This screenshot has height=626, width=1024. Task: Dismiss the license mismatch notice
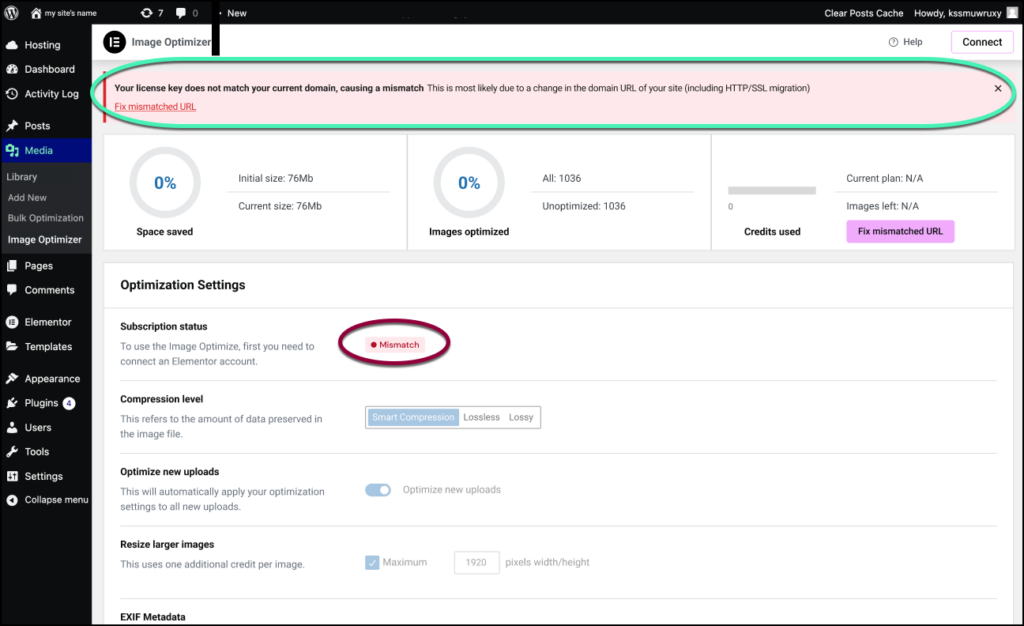click(x=997, y=88)
